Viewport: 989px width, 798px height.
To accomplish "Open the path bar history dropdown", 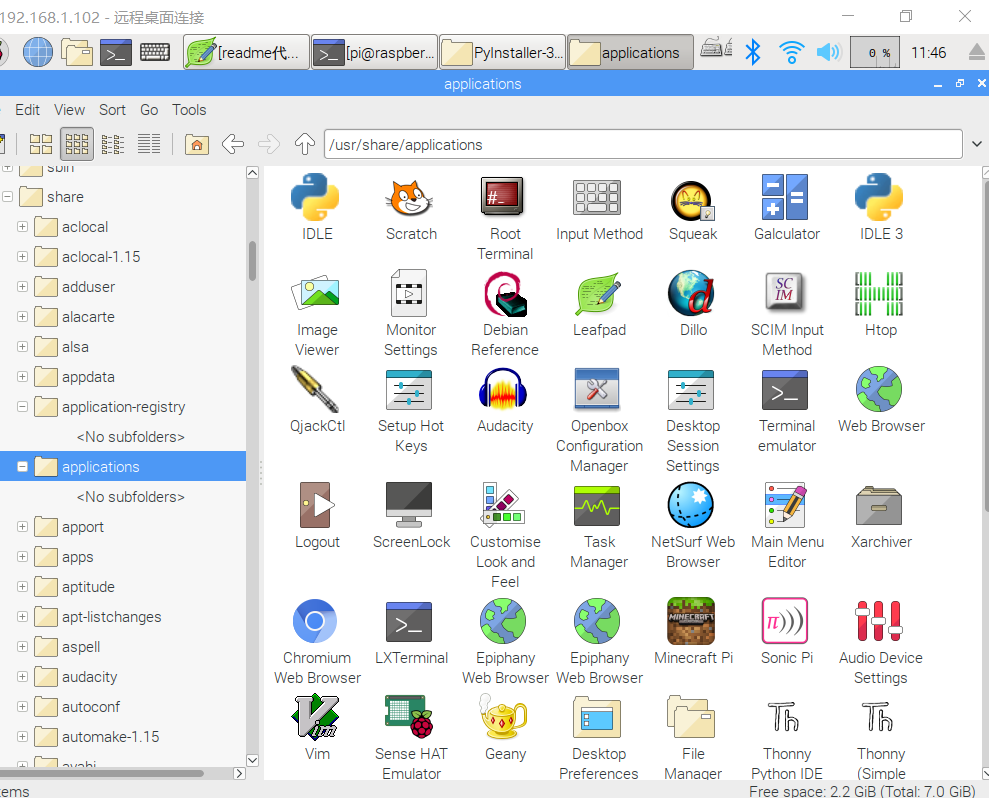I will click(977, 144).
